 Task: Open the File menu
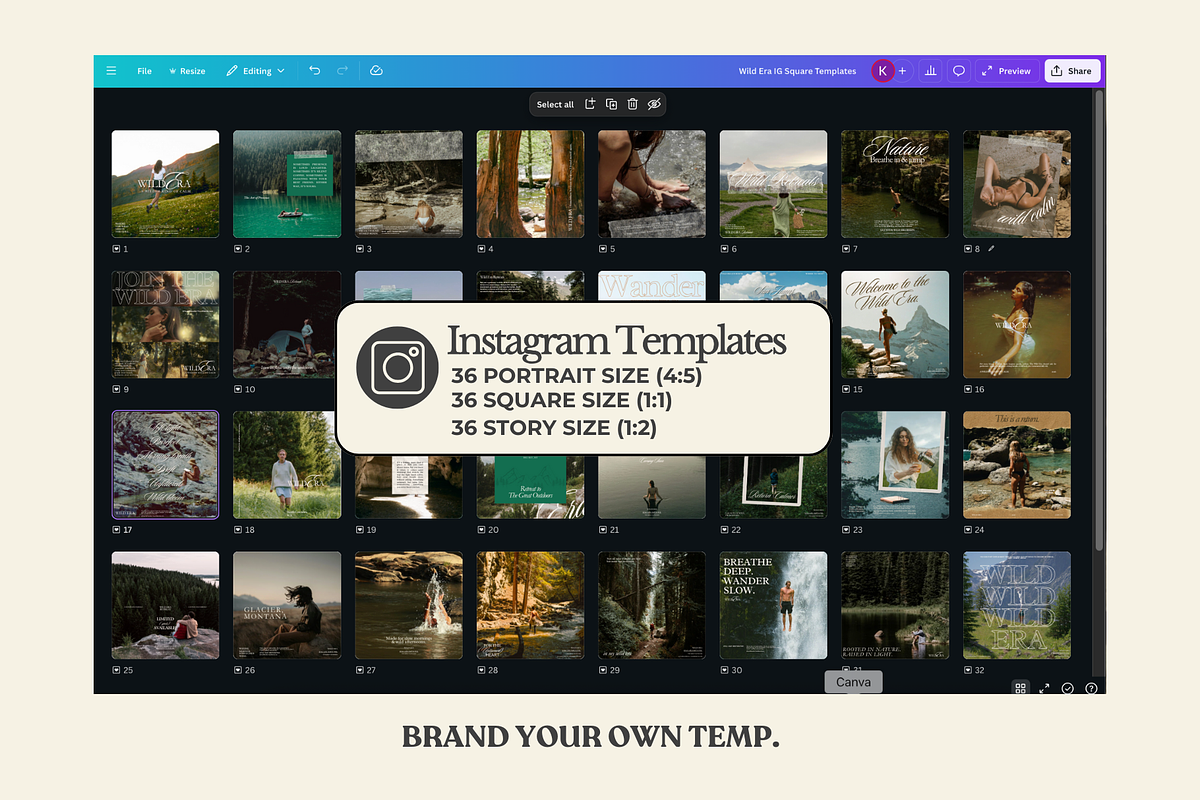pos(144,71)
